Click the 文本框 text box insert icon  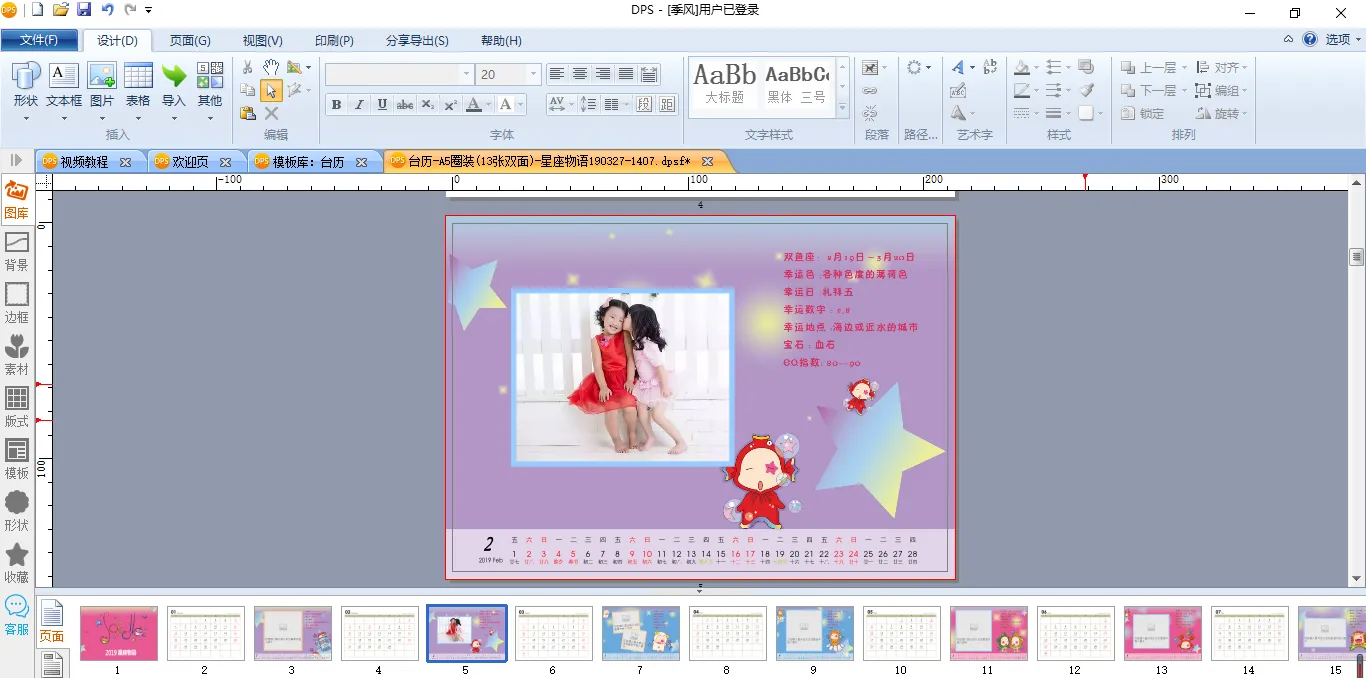[x=64, y=85]
